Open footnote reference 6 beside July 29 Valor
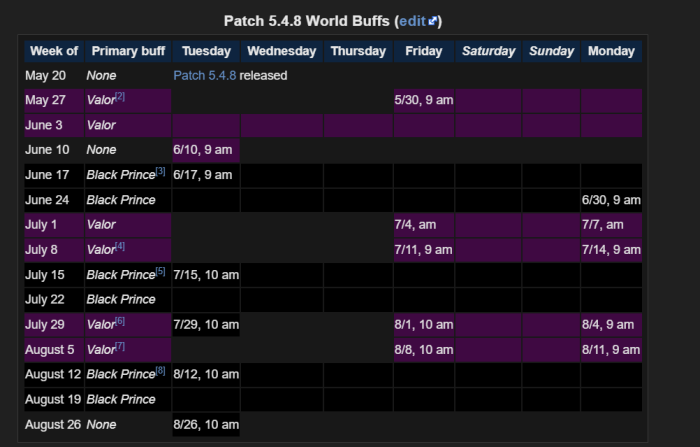Viewport: 700px width, 447px height. click(120, 321)
